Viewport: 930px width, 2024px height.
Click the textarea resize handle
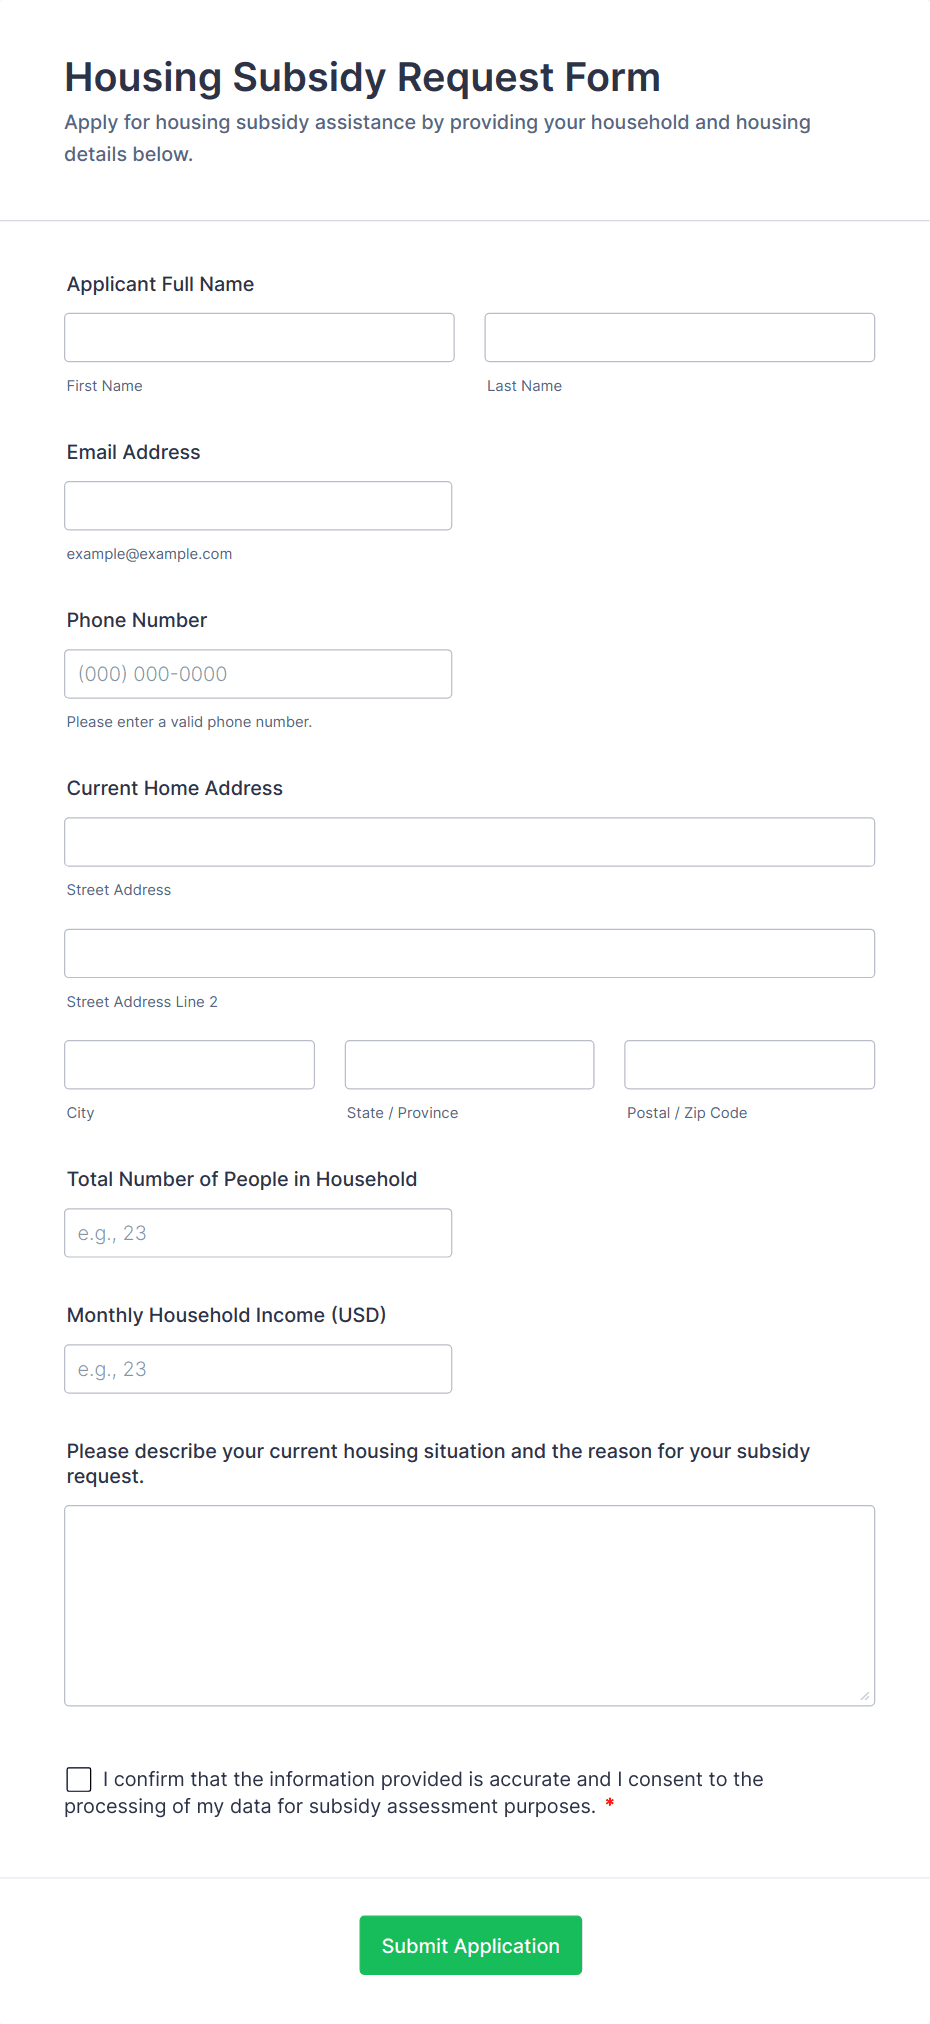tap(865, 1696)
